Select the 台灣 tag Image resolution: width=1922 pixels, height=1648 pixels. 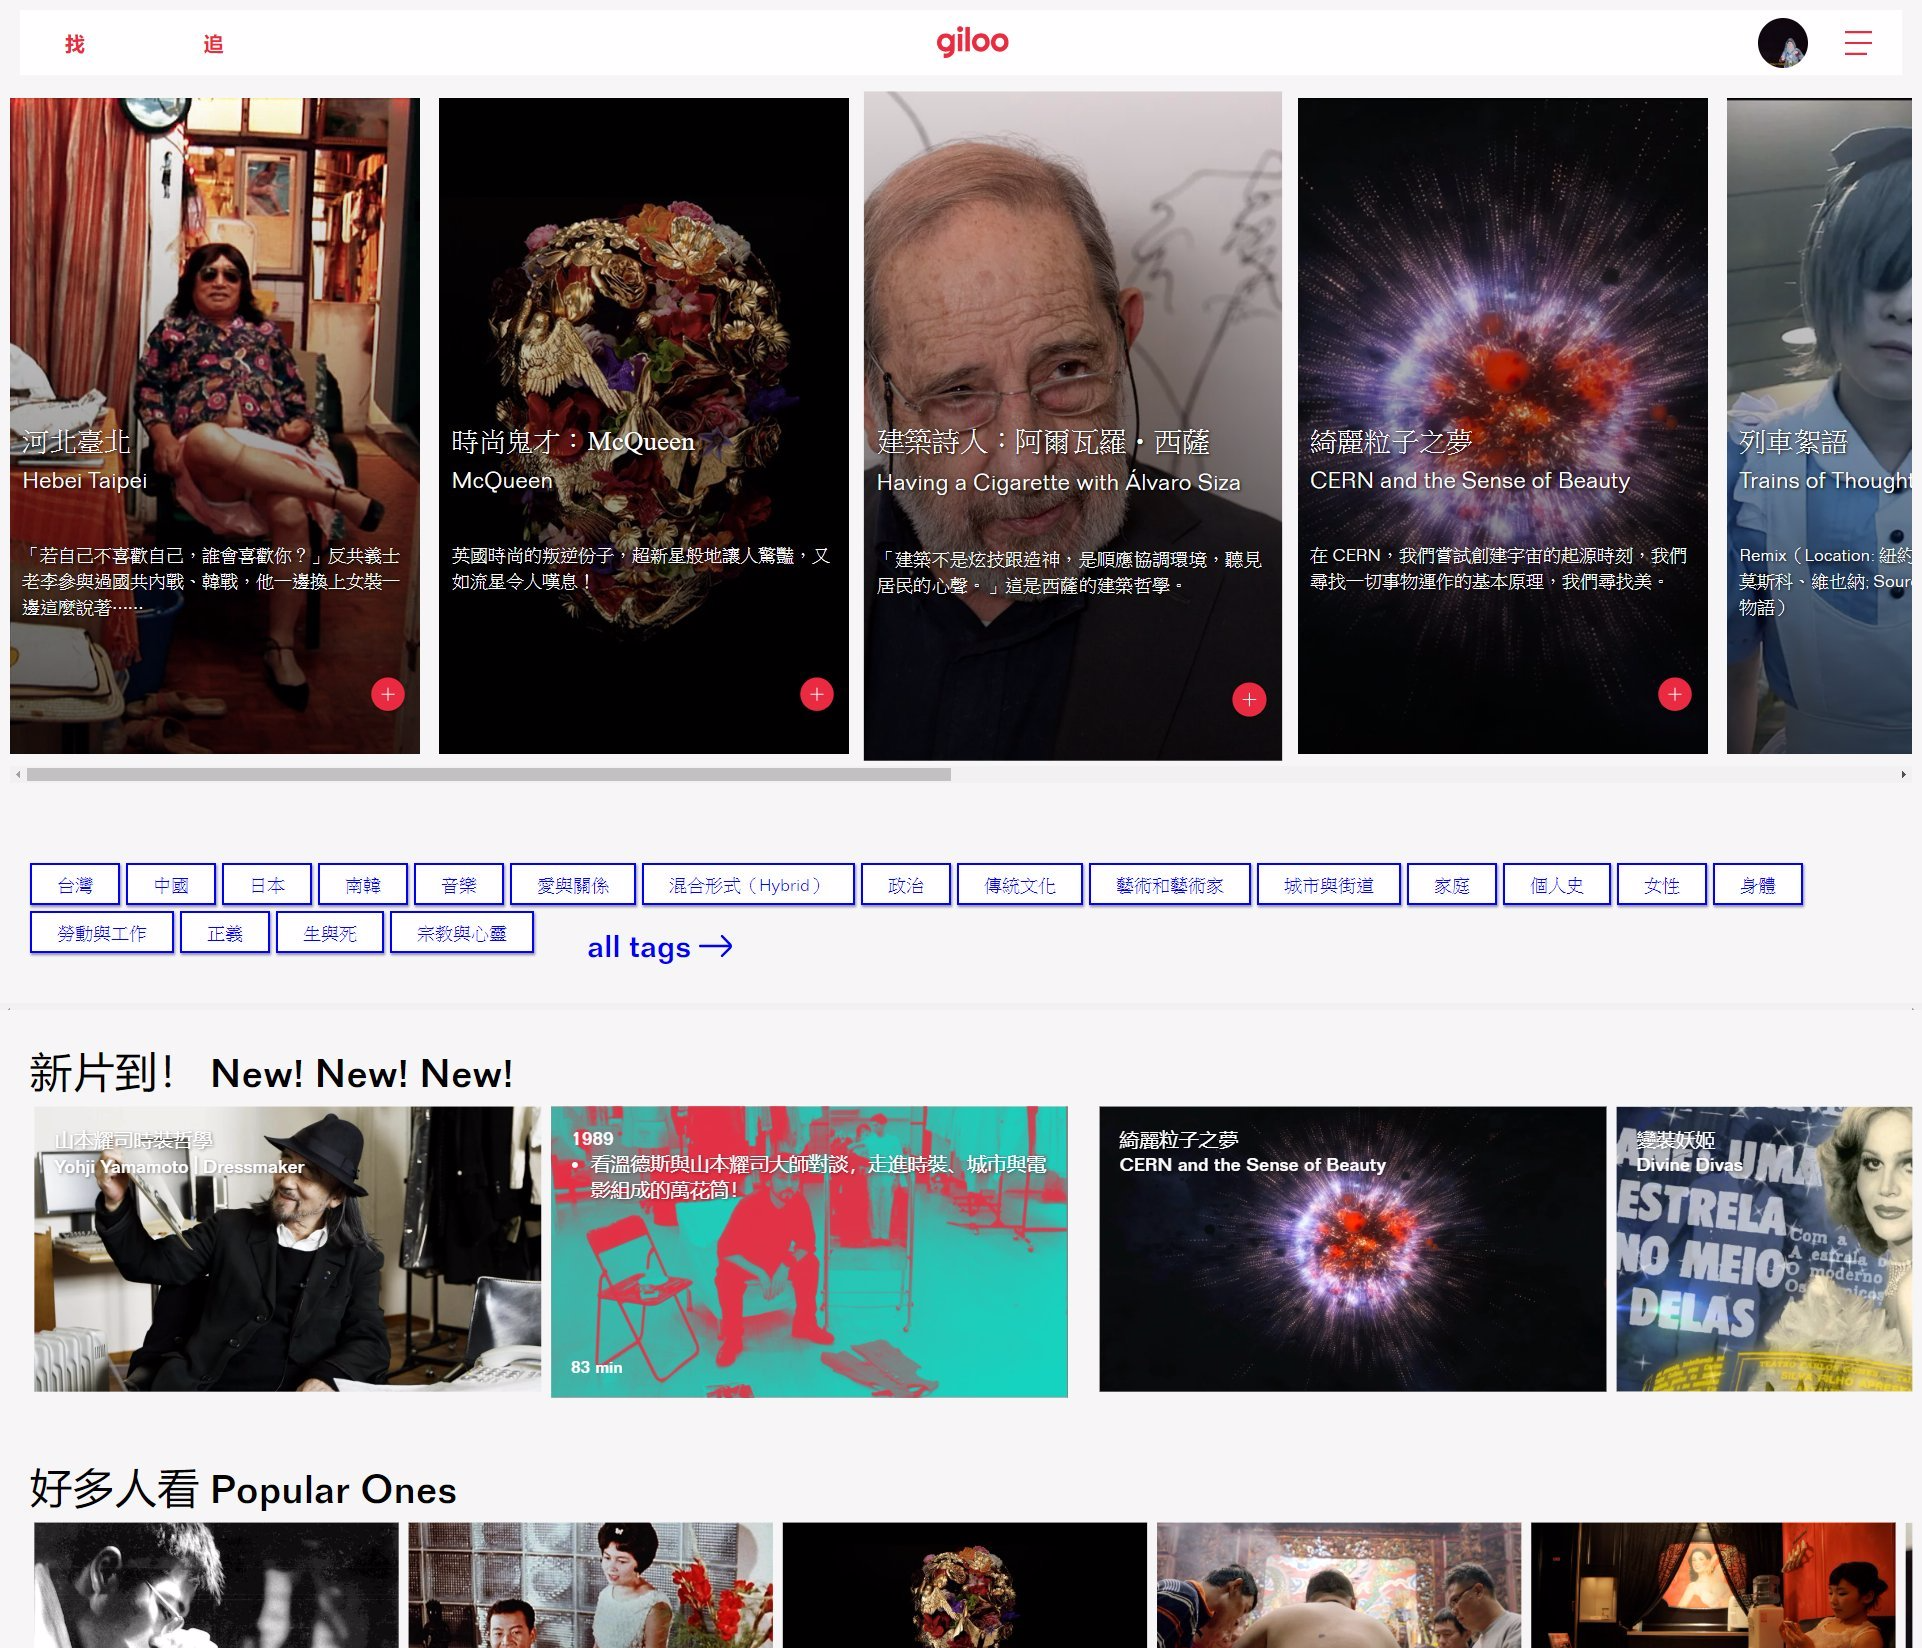tap(75, 885)
